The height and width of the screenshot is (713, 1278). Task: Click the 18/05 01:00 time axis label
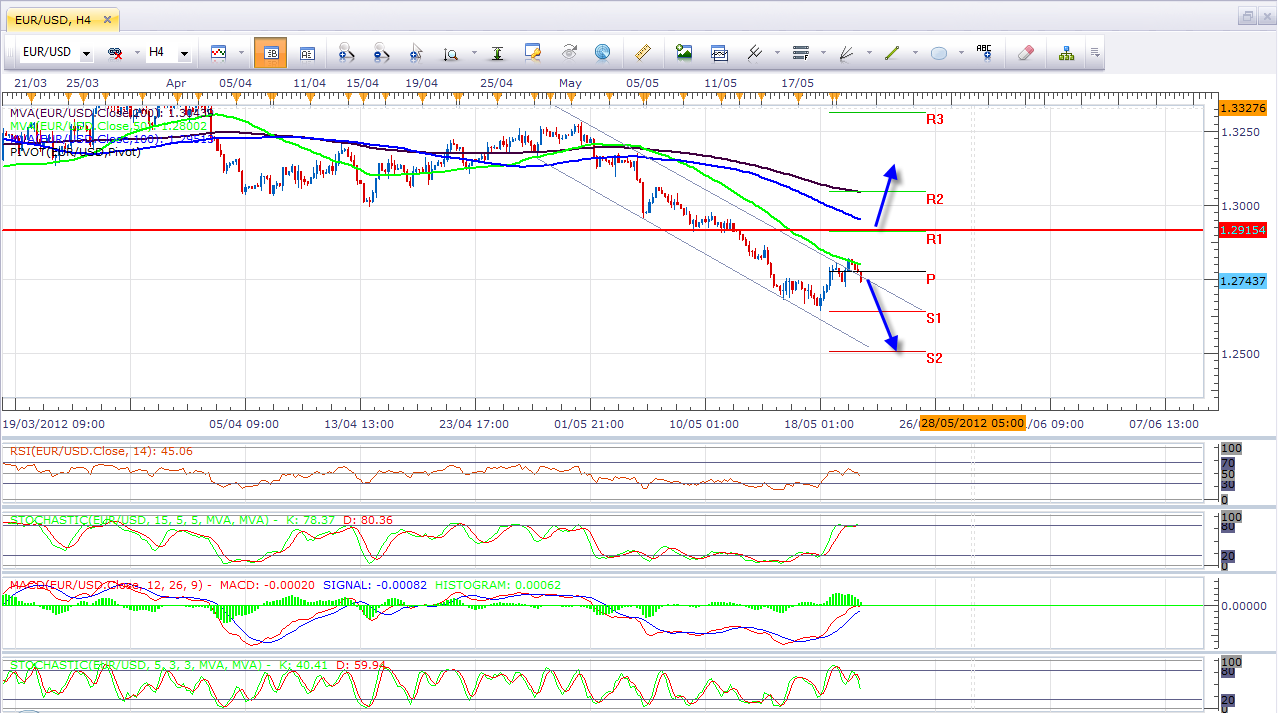(x=820, y=423)
